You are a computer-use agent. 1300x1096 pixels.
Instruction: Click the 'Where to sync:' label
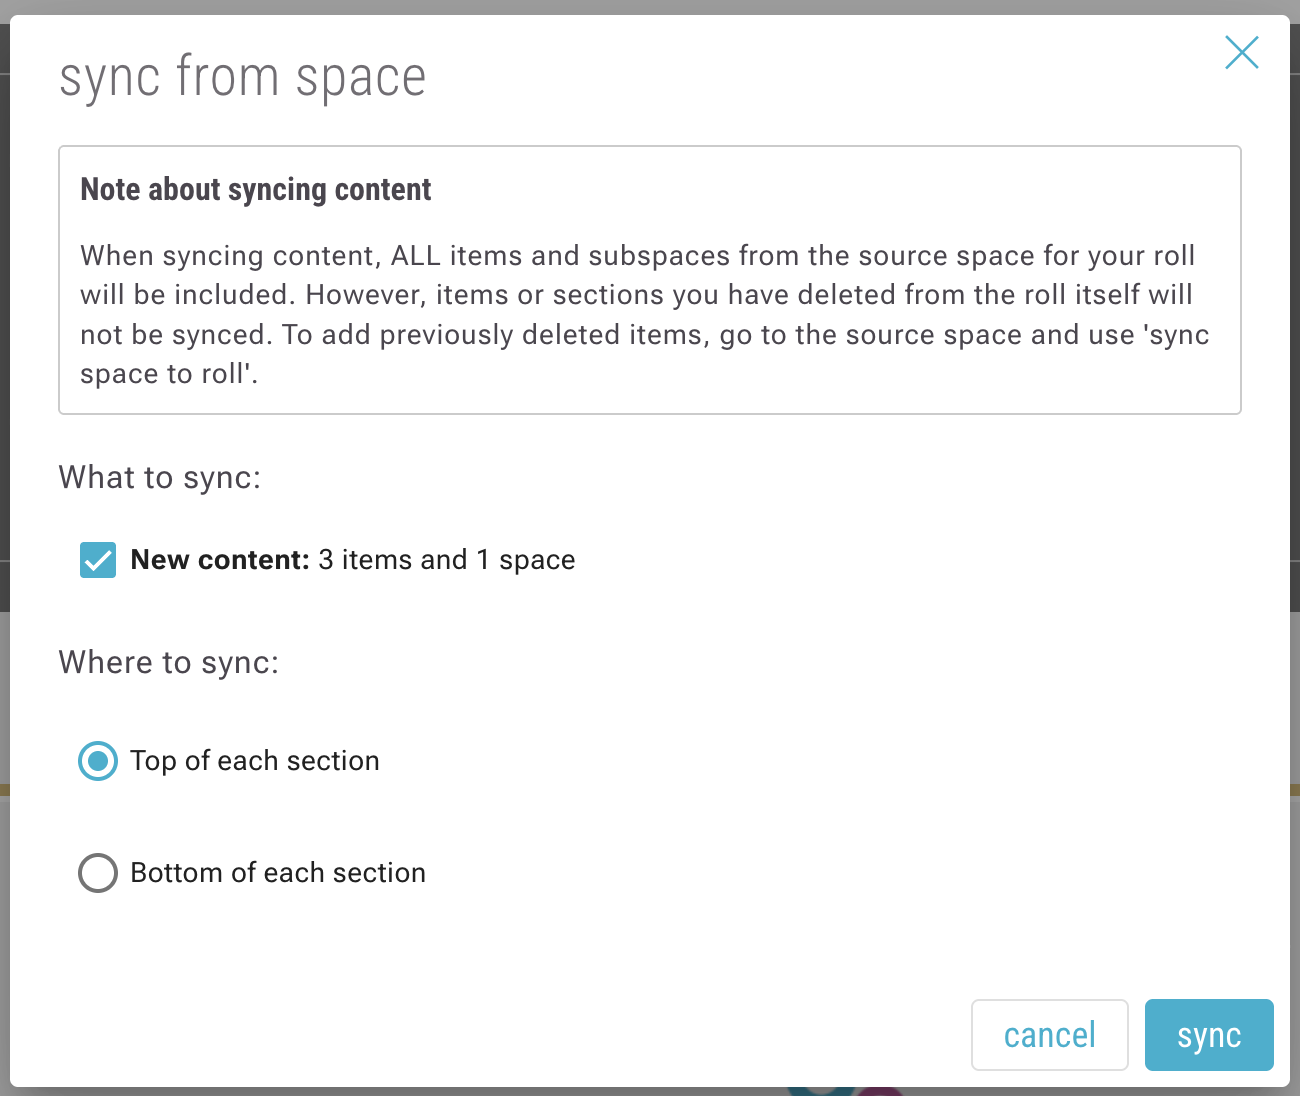tap(169, 663)
